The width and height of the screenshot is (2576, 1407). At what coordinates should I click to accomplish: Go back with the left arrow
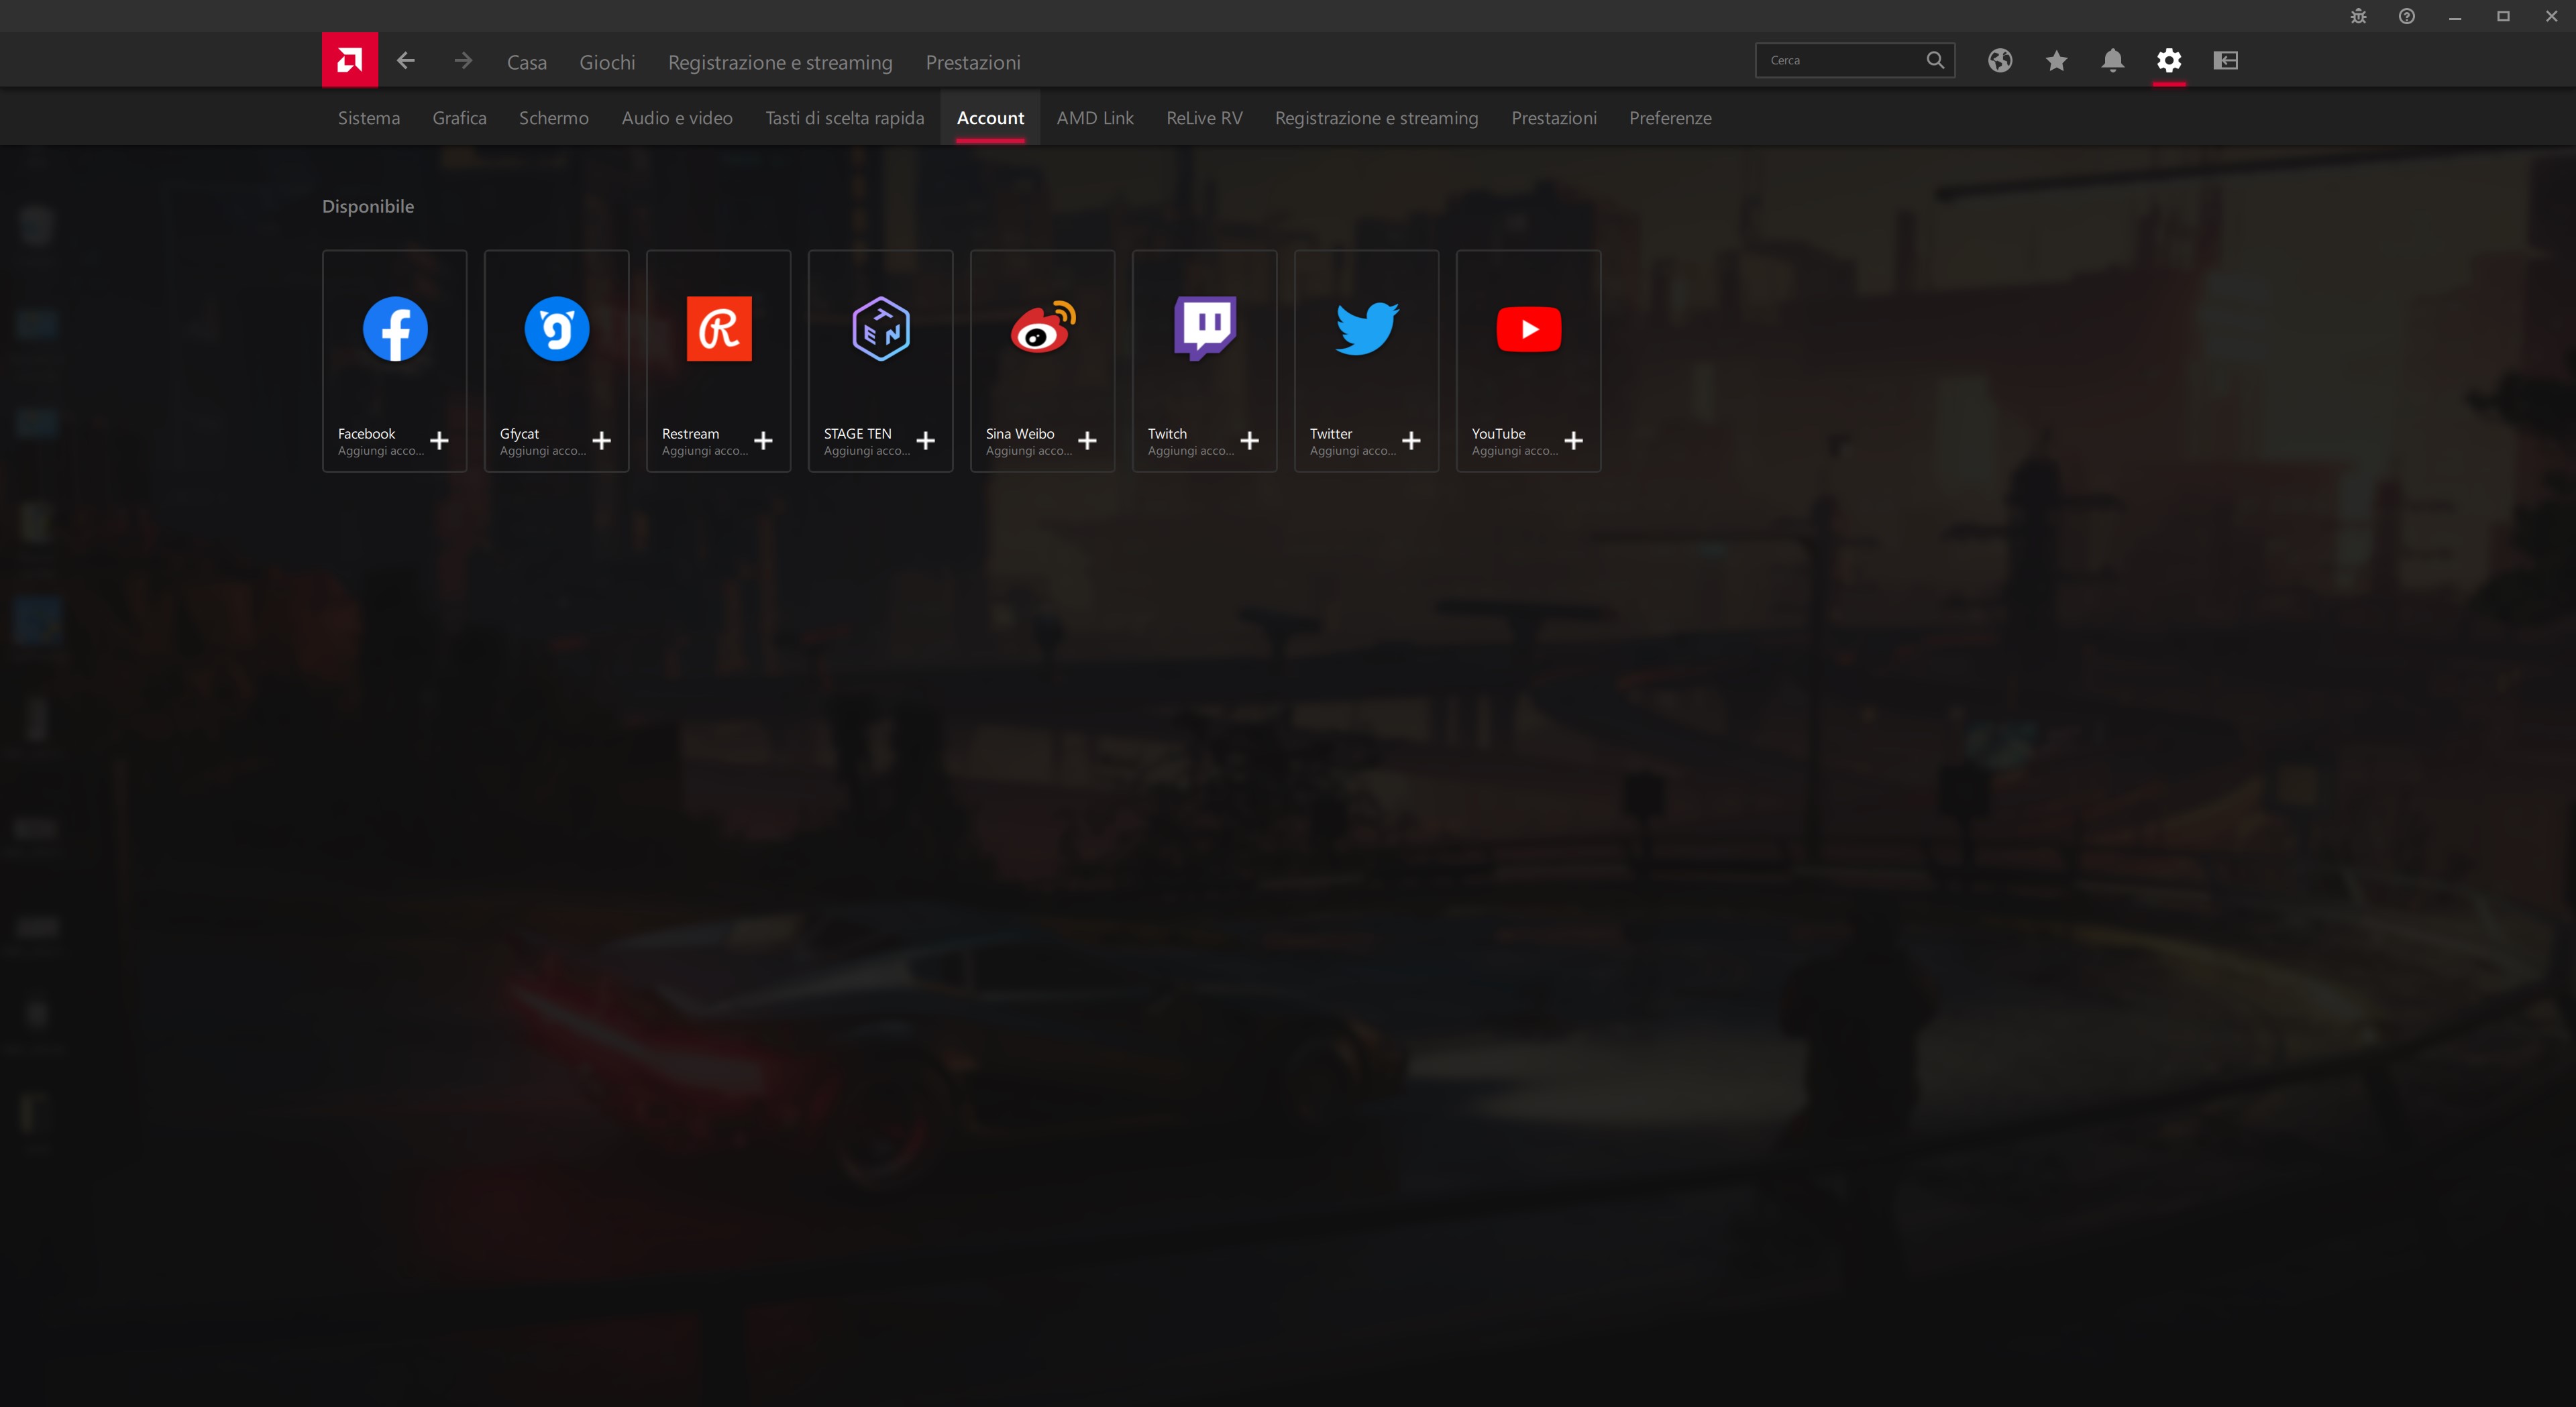(x=405, y=61)
